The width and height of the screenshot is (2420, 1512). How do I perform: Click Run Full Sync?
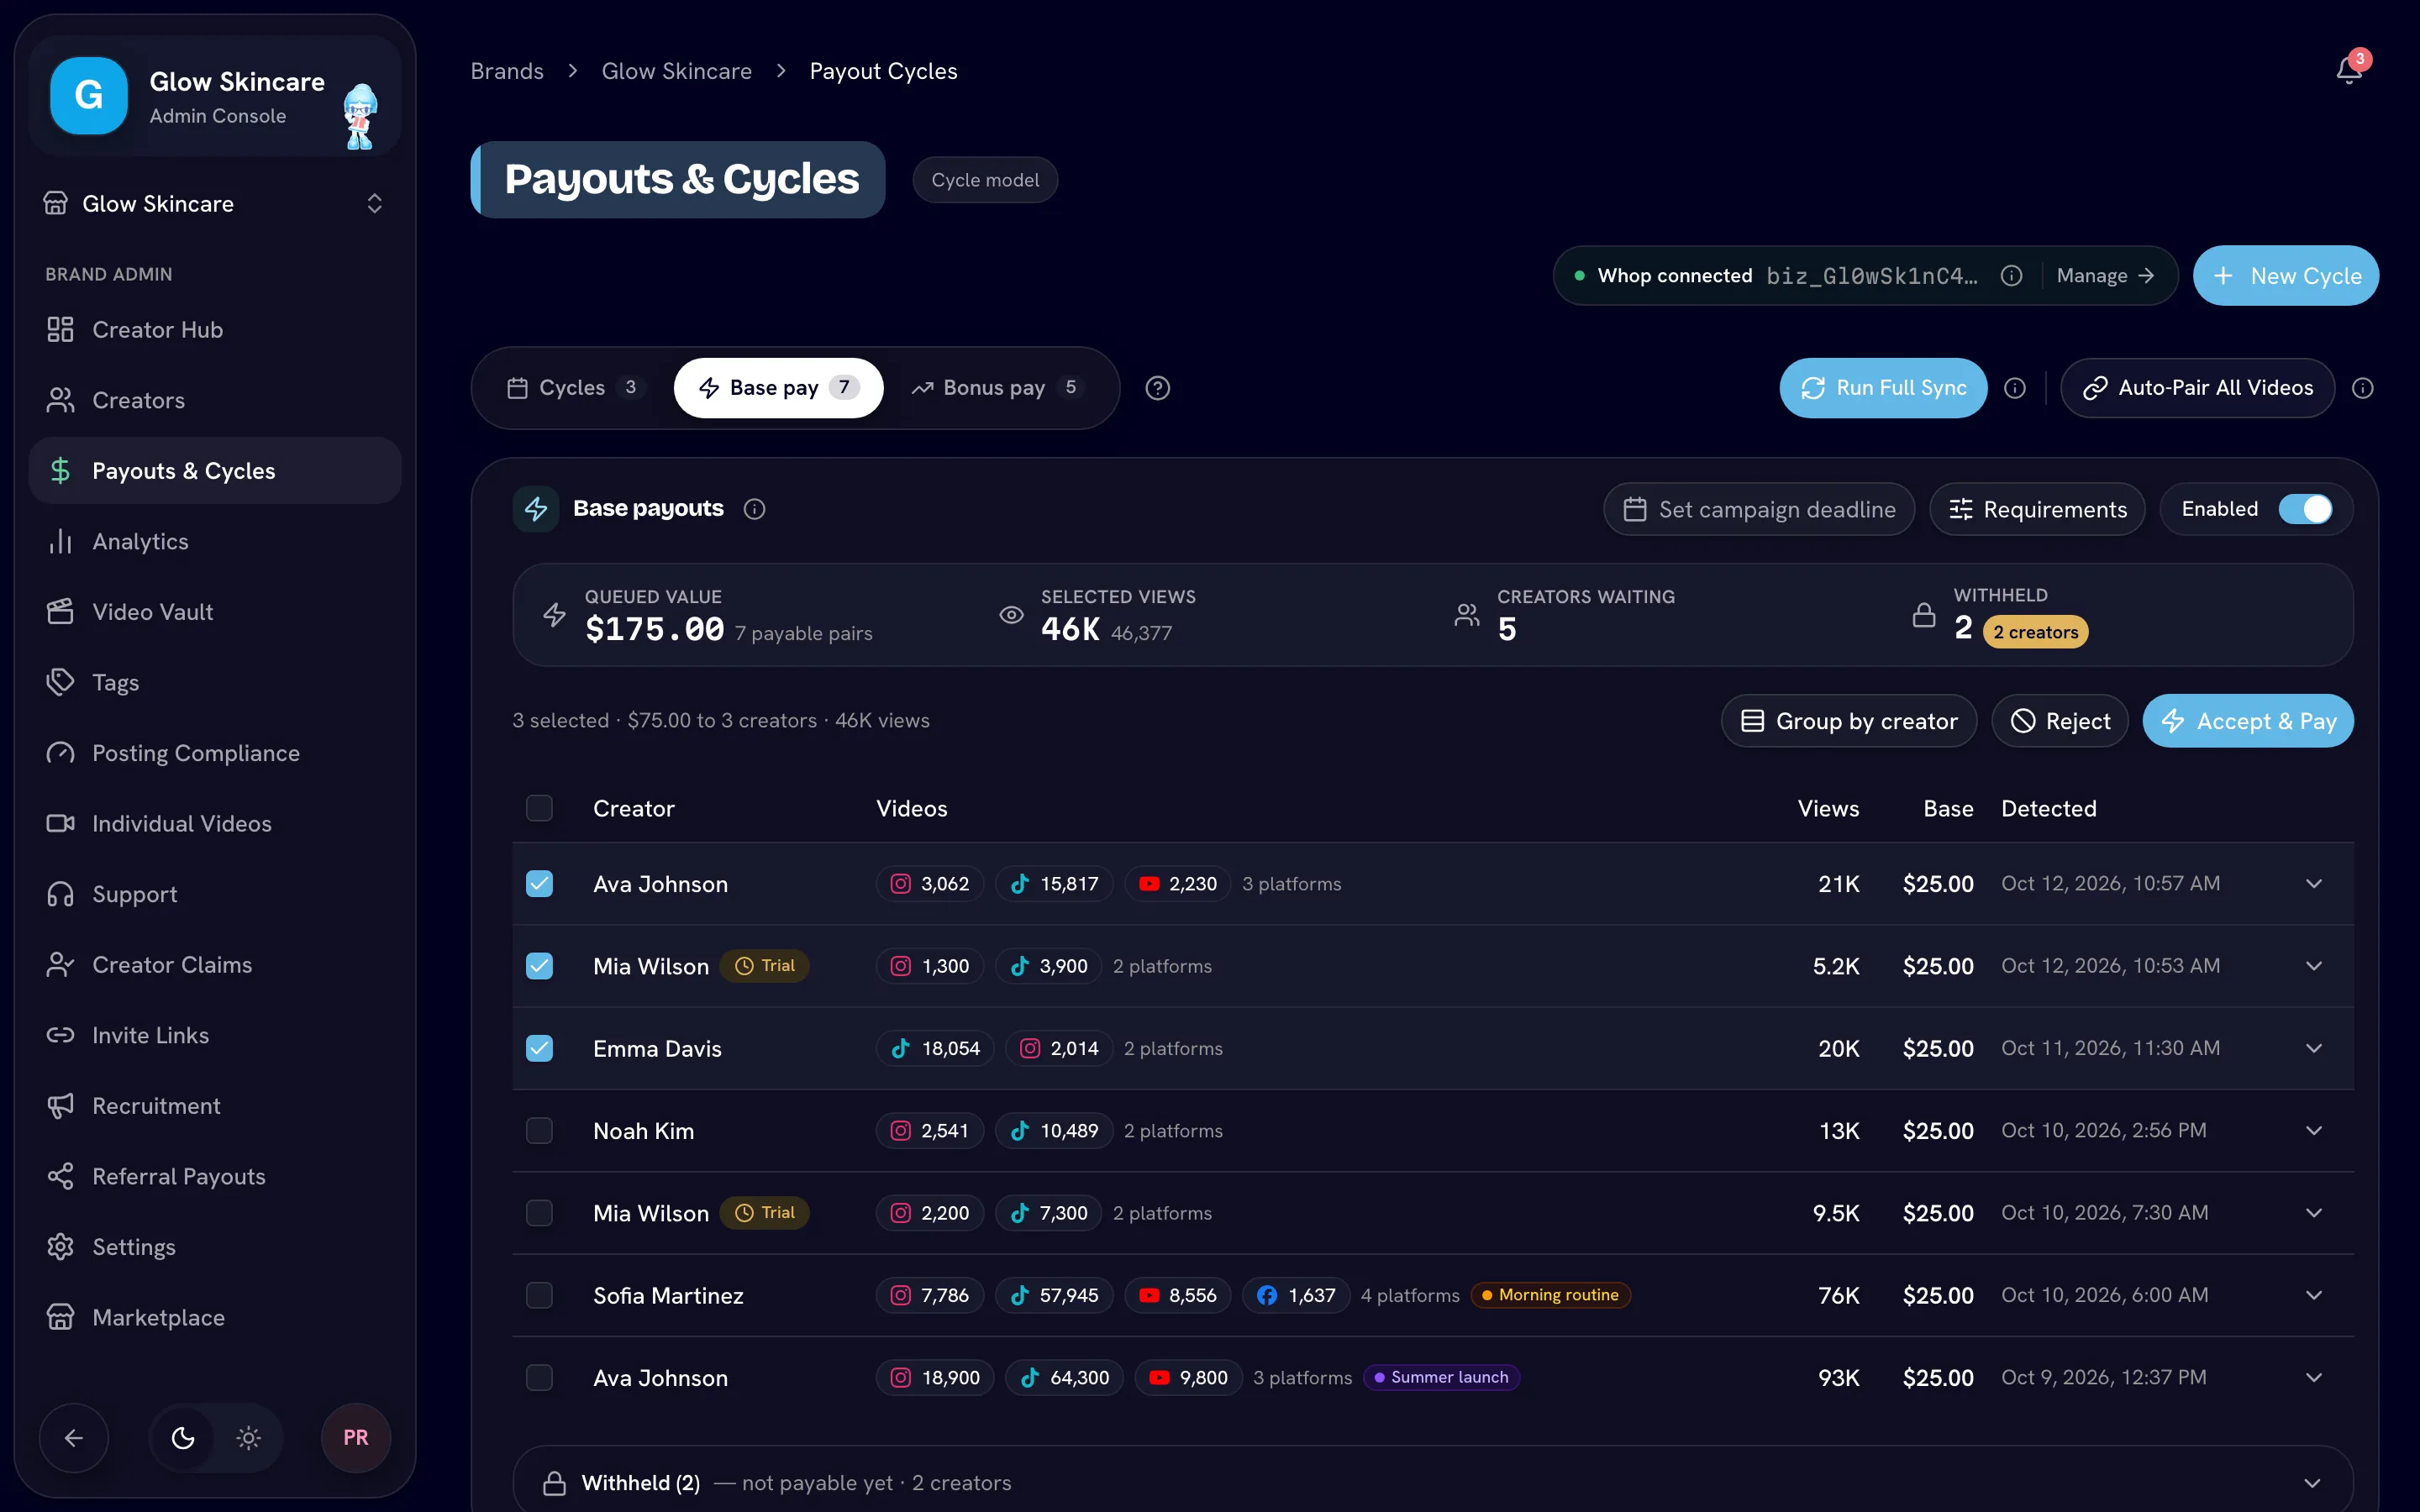(x=1883, y=388)
